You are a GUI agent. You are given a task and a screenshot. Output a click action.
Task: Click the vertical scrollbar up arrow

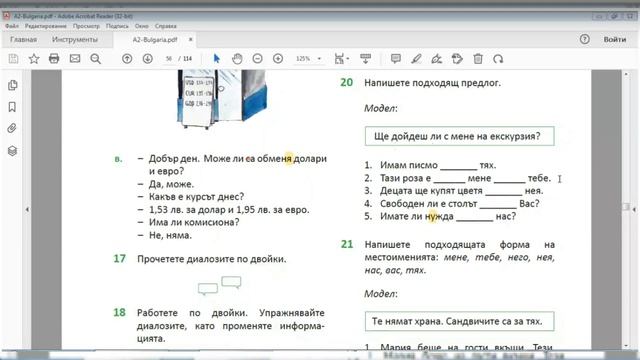tap(626, 74)
